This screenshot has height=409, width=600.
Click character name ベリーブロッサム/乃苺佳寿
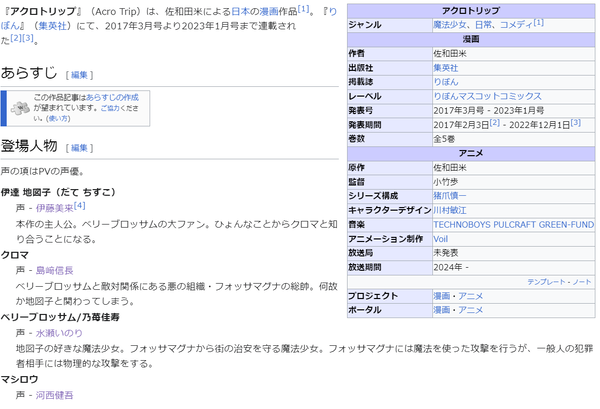click(60, 317)
